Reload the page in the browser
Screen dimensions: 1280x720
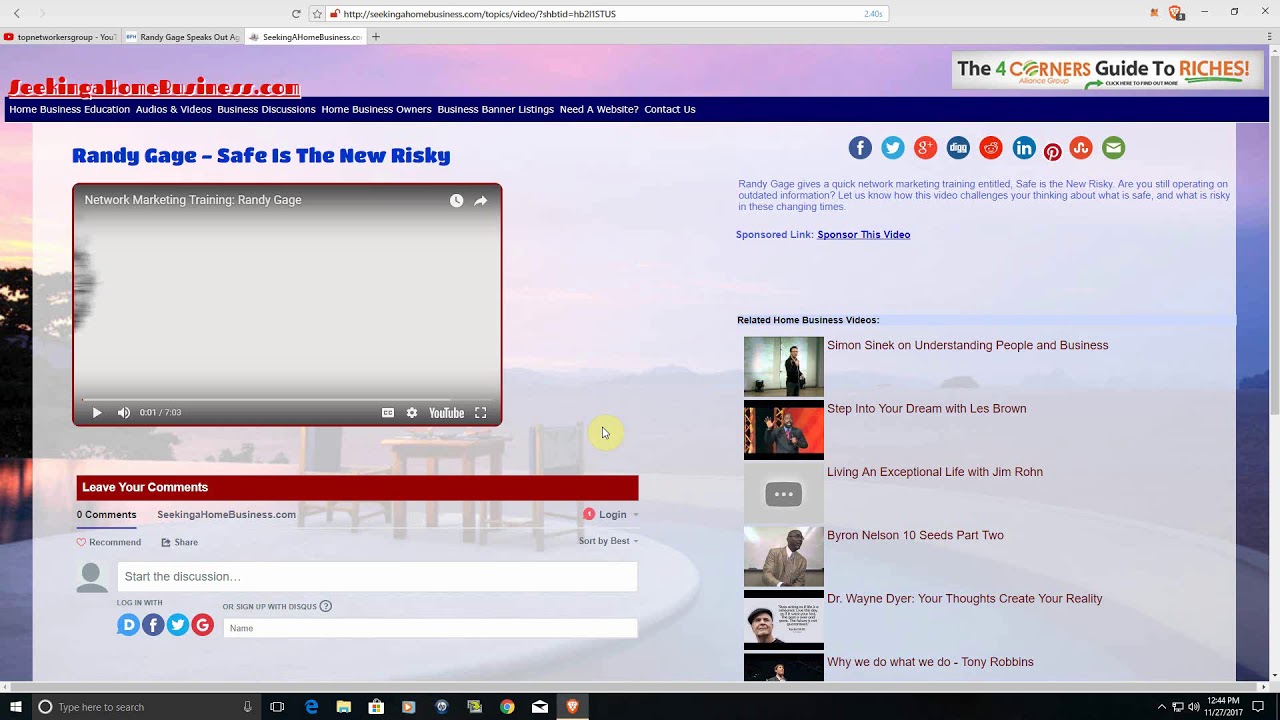(x=296, y=14)
